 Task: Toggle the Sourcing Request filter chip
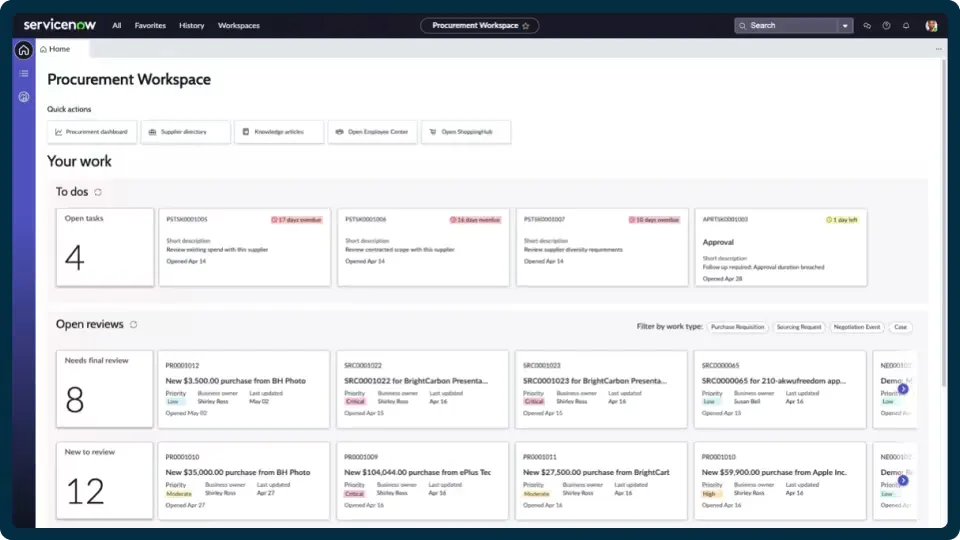(x=799, y=327)
